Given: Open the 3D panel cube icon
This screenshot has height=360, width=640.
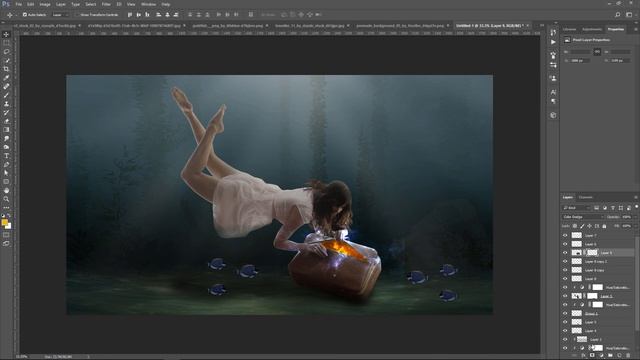Looking at the screenshot, I should (553, 116).
